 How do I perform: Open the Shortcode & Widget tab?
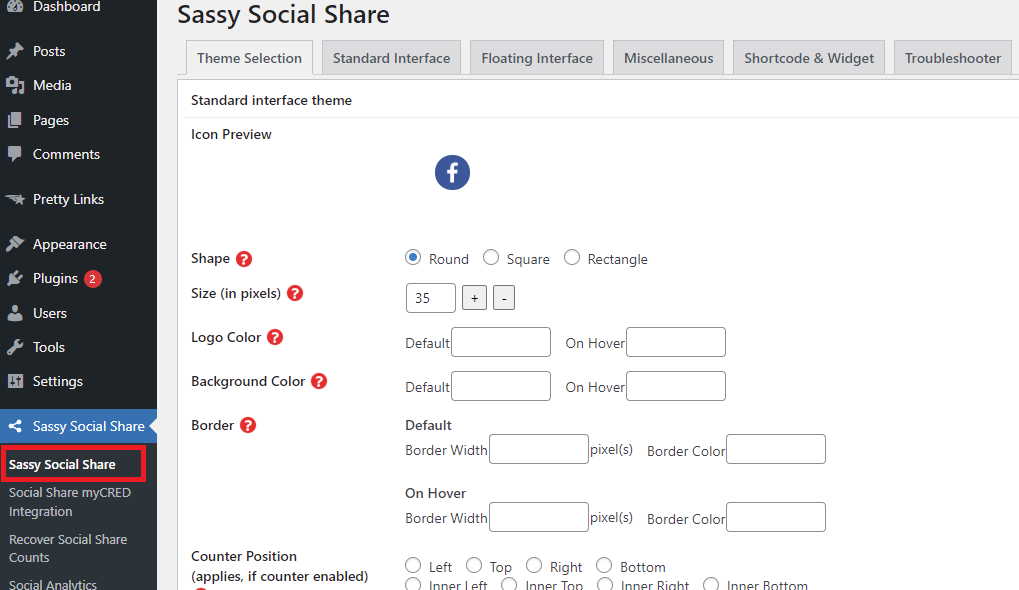click(x=808, y=58)
